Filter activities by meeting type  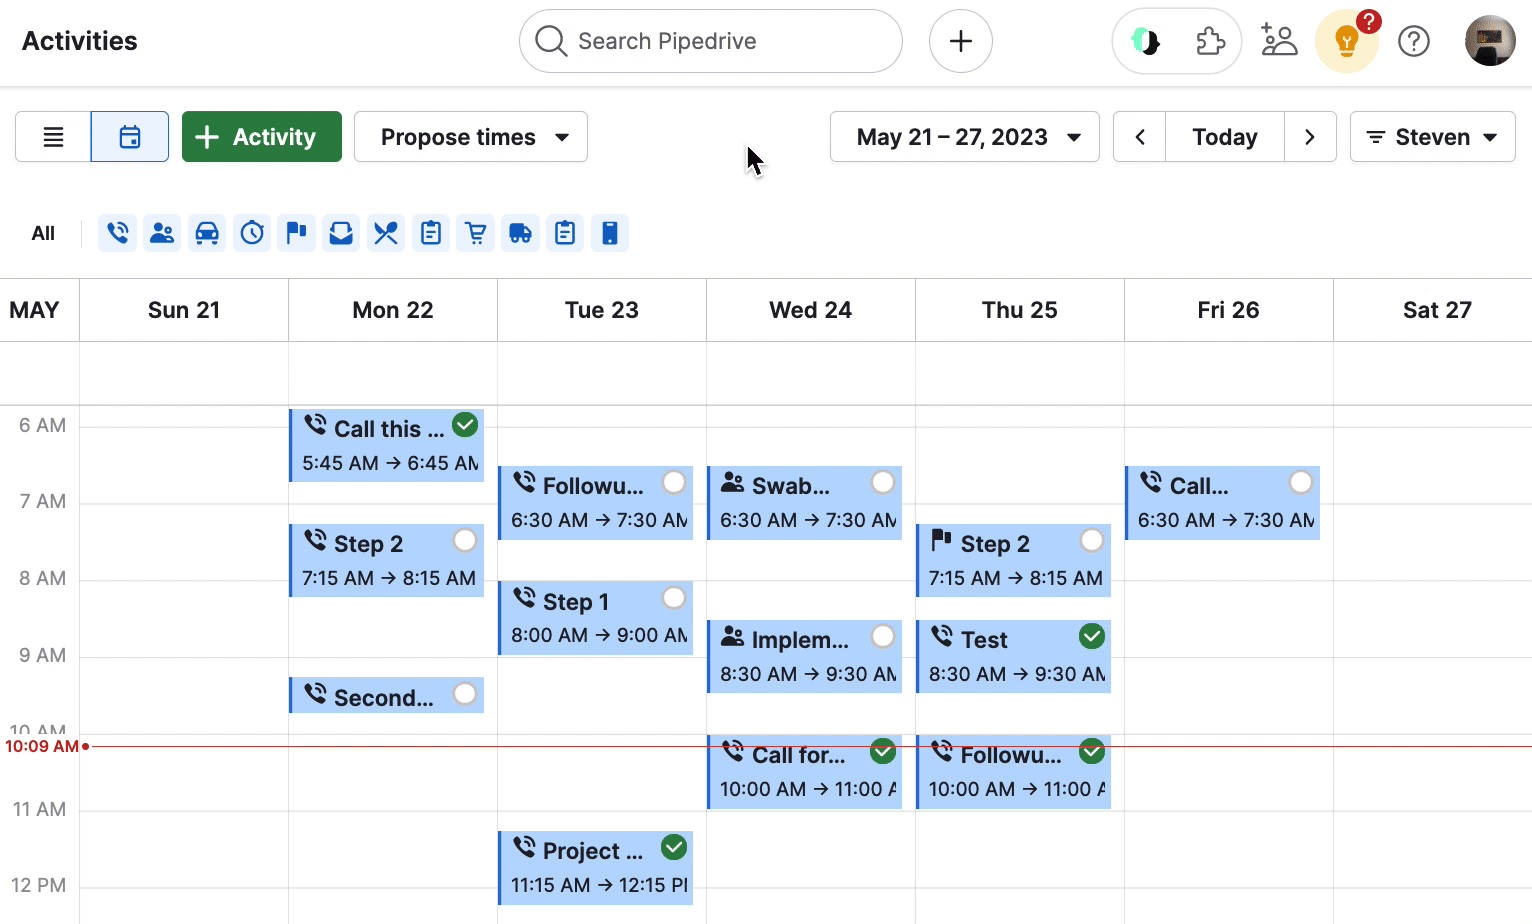[x=162, y=232]
